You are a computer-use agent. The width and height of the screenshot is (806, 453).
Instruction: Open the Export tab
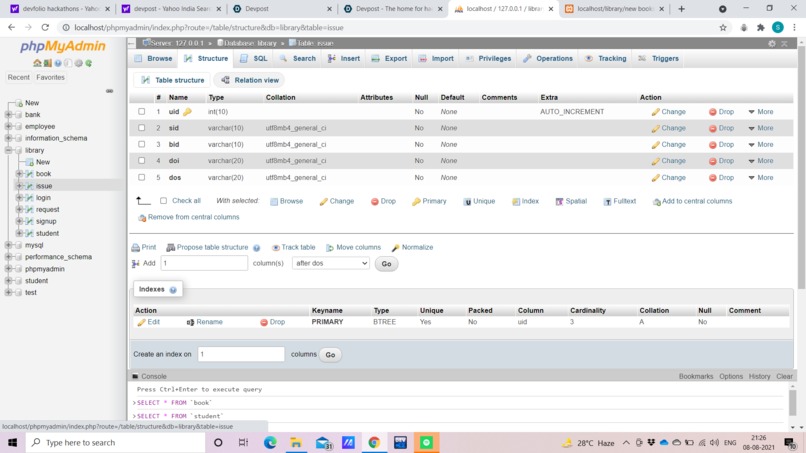[390, 59]
